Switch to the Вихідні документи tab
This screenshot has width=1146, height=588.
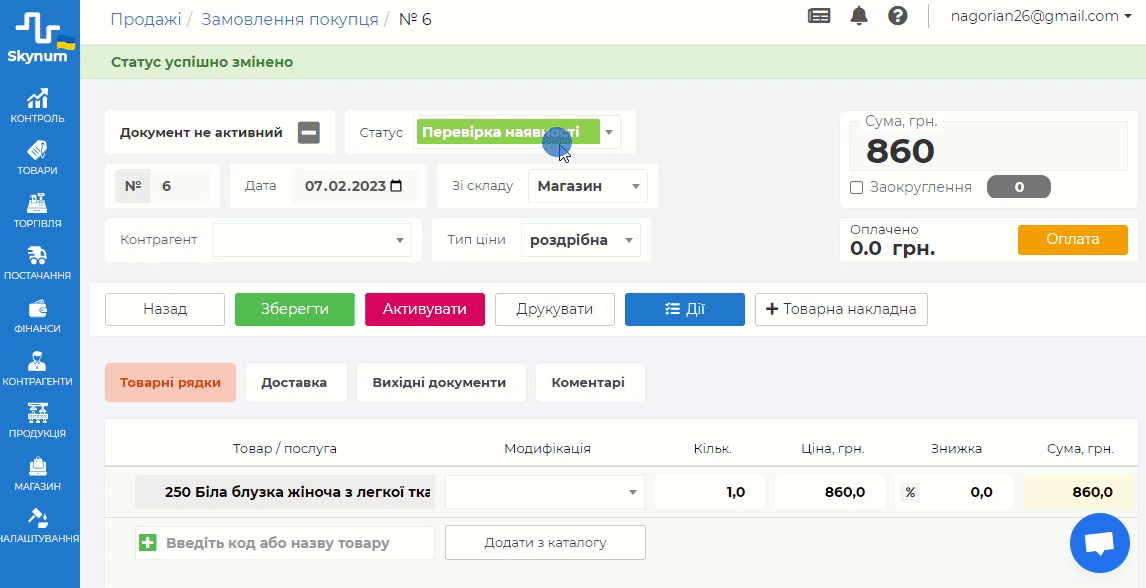(439, 383)
